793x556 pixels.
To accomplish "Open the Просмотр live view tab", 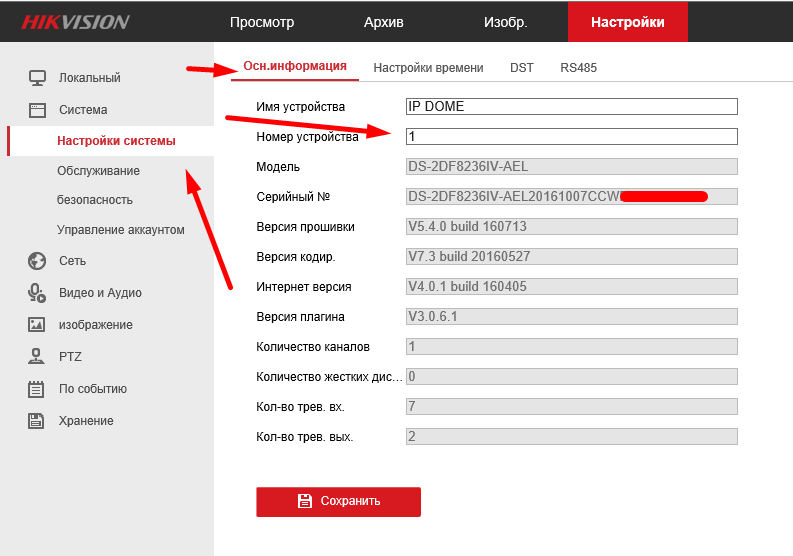I will click(262, 22).
